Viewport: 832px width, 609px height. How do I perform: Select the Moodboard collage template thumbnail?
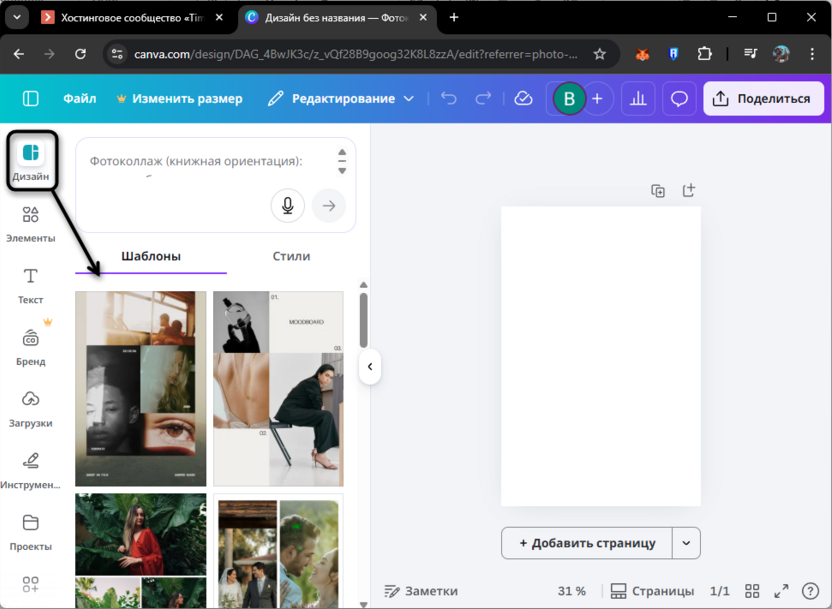click(278, 389)
